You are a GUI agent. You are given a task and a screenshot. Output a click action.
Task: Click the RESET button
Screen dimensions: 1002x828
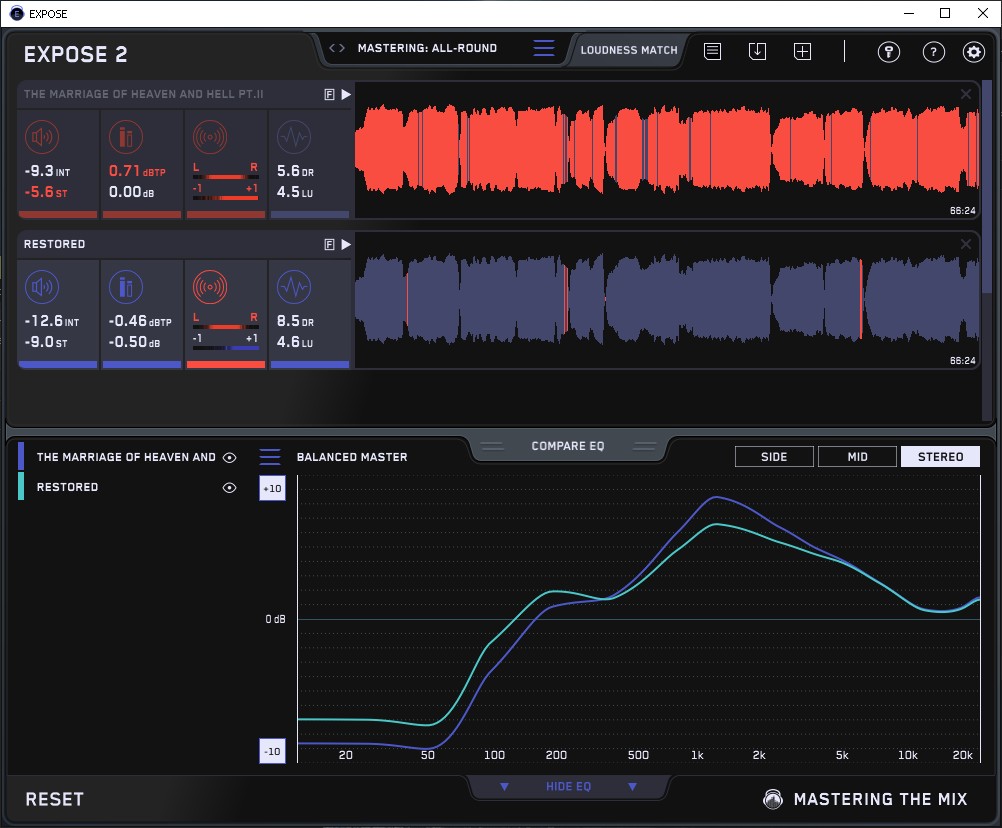(x=55, y=799)
